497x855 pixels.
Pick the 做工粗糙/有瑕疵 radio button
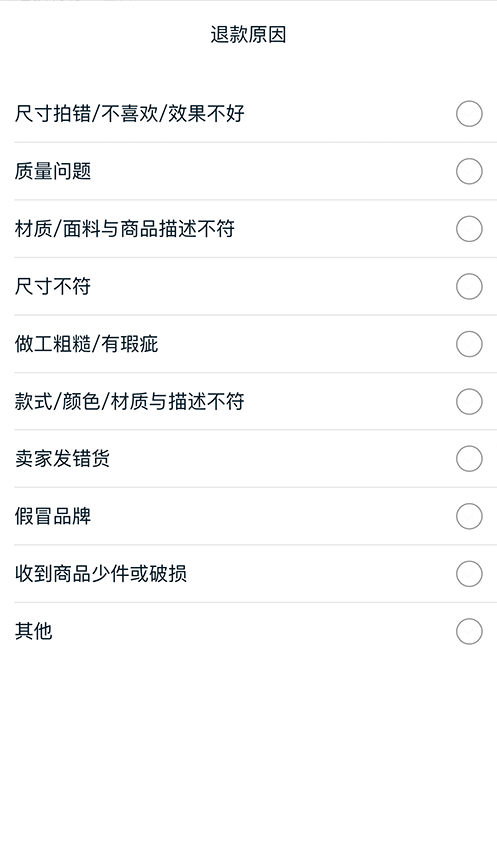click(469, 344)
